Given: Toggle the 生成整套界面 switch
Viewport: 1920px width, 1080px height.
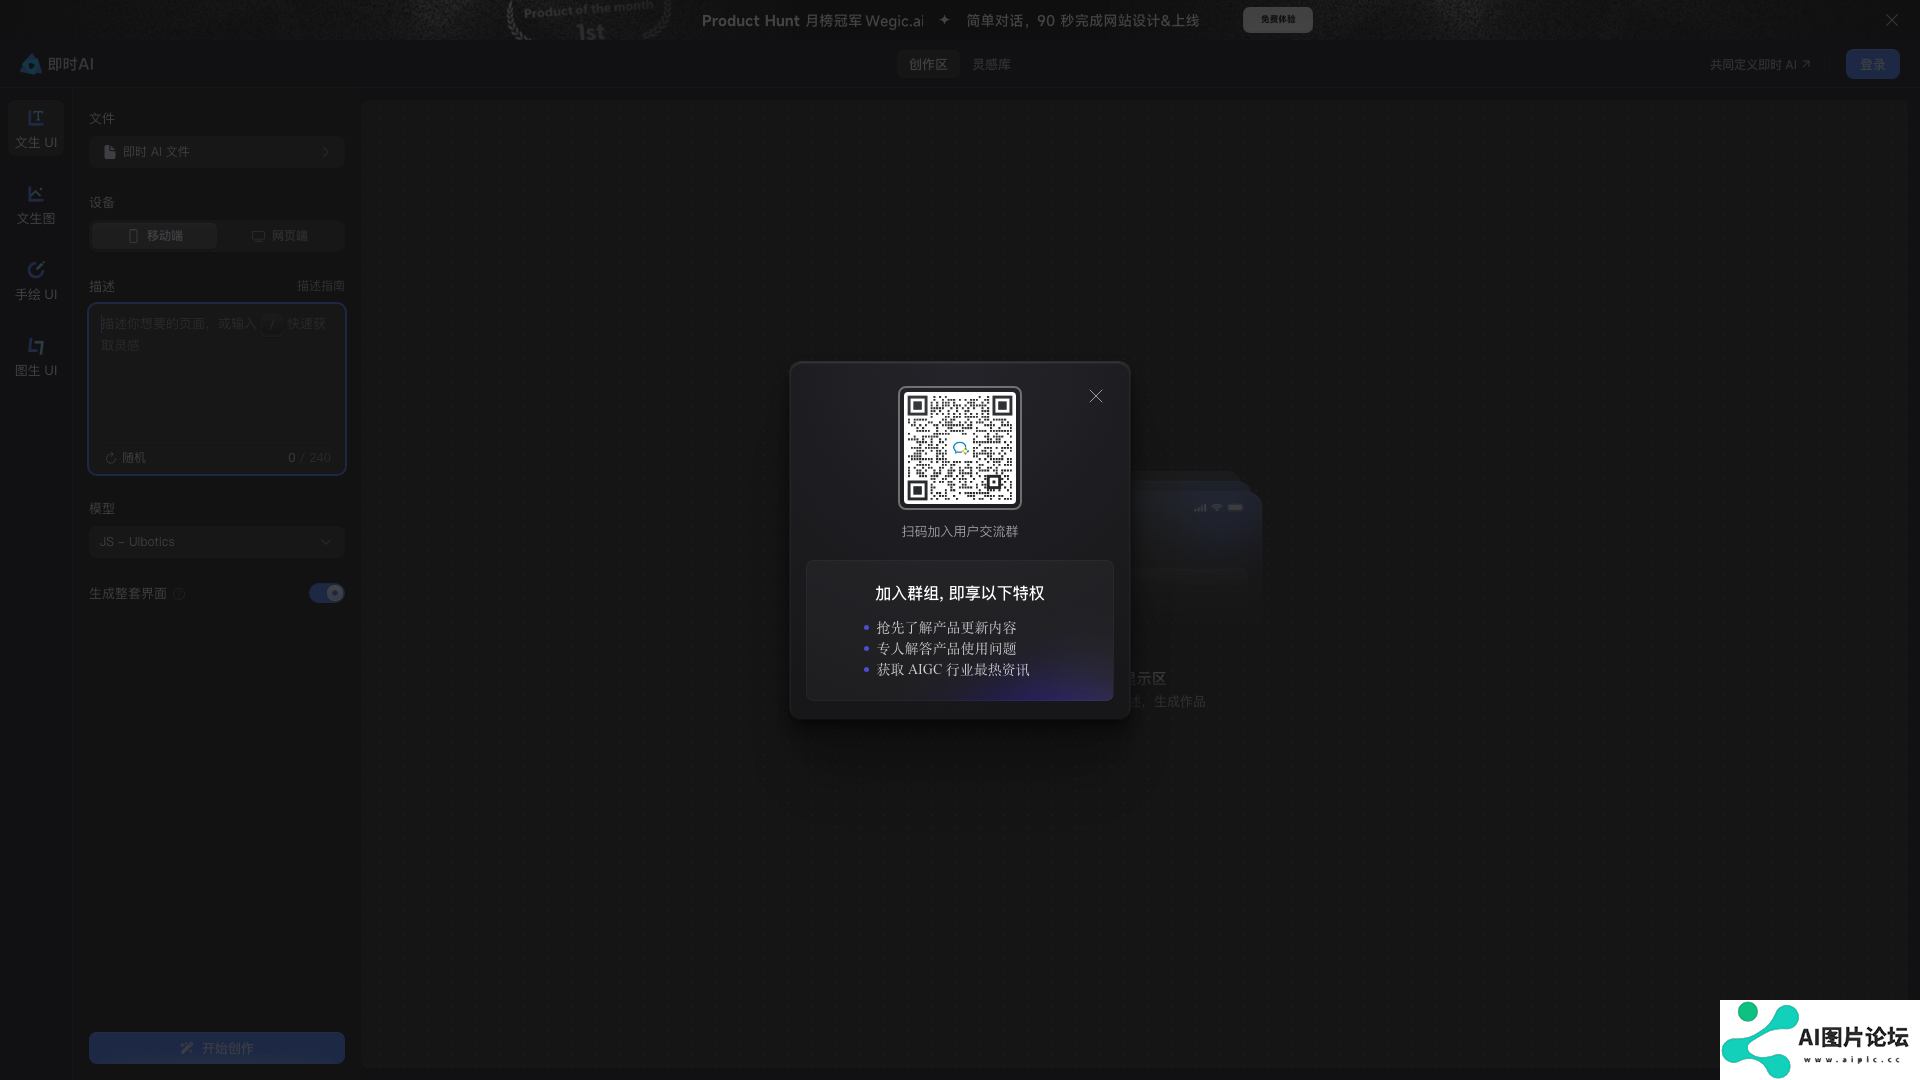Looking at the screenshot, I should (326, 593).
